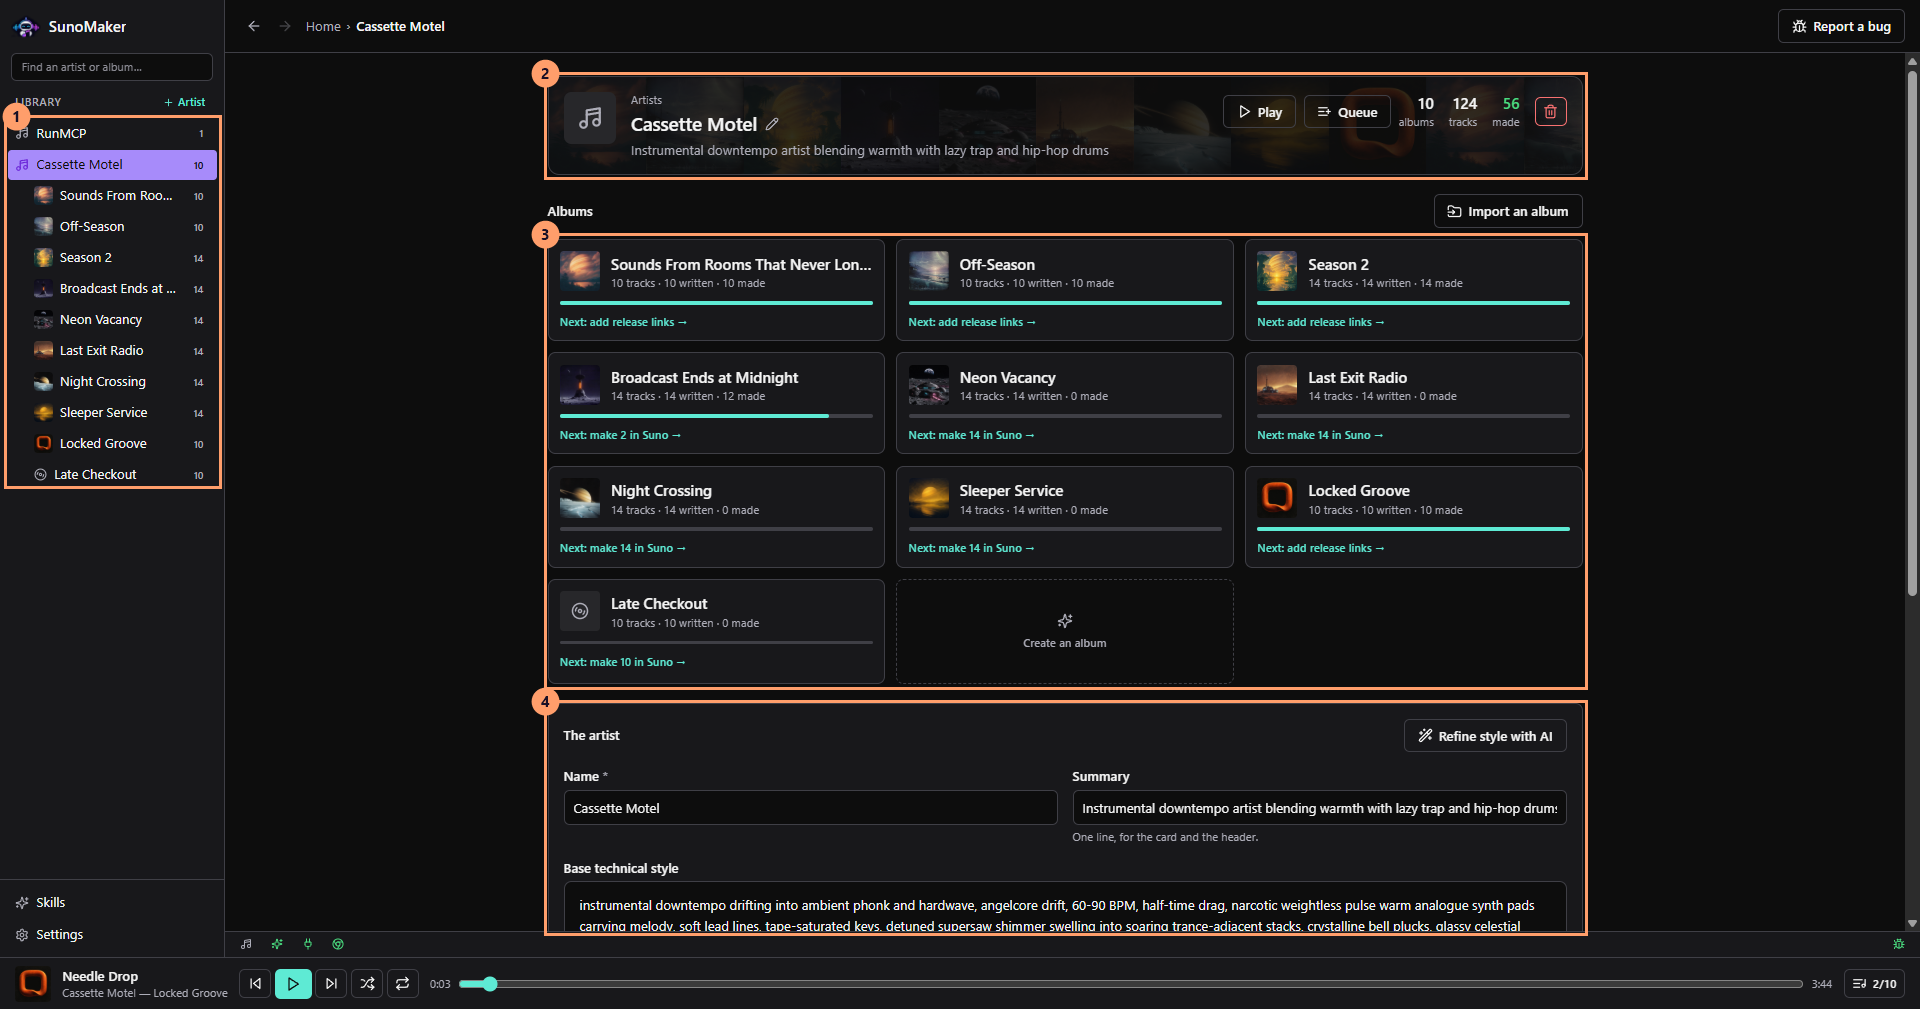Click Import an album button

[1508, 211]
